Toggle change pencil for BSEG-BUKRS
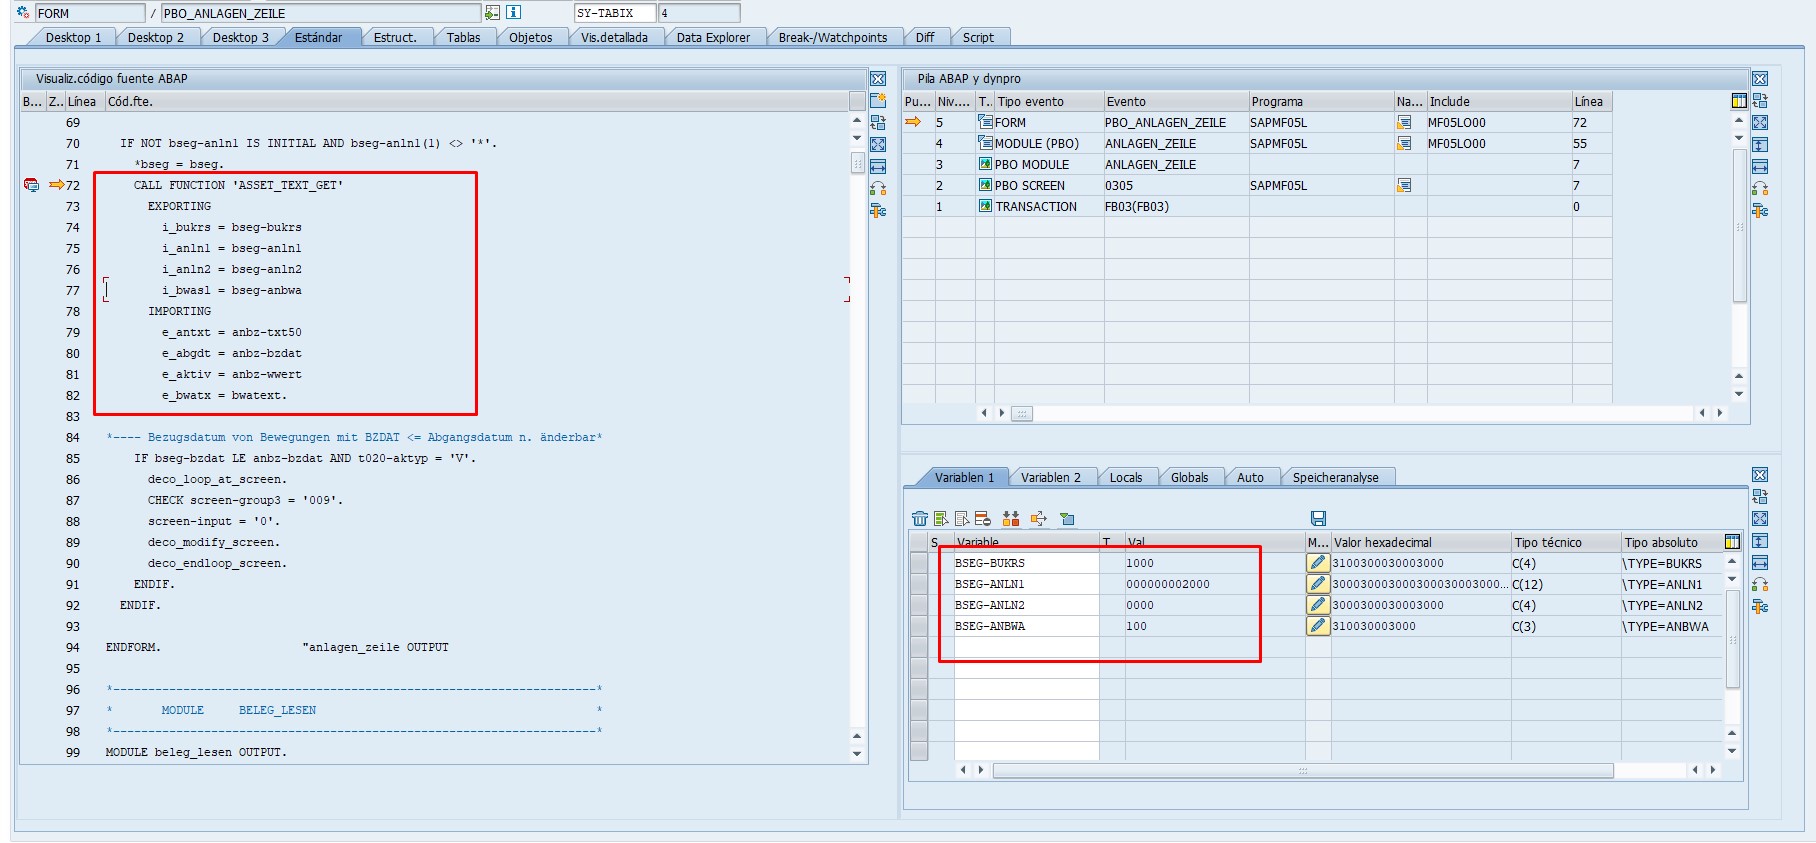 point(1318,563)
